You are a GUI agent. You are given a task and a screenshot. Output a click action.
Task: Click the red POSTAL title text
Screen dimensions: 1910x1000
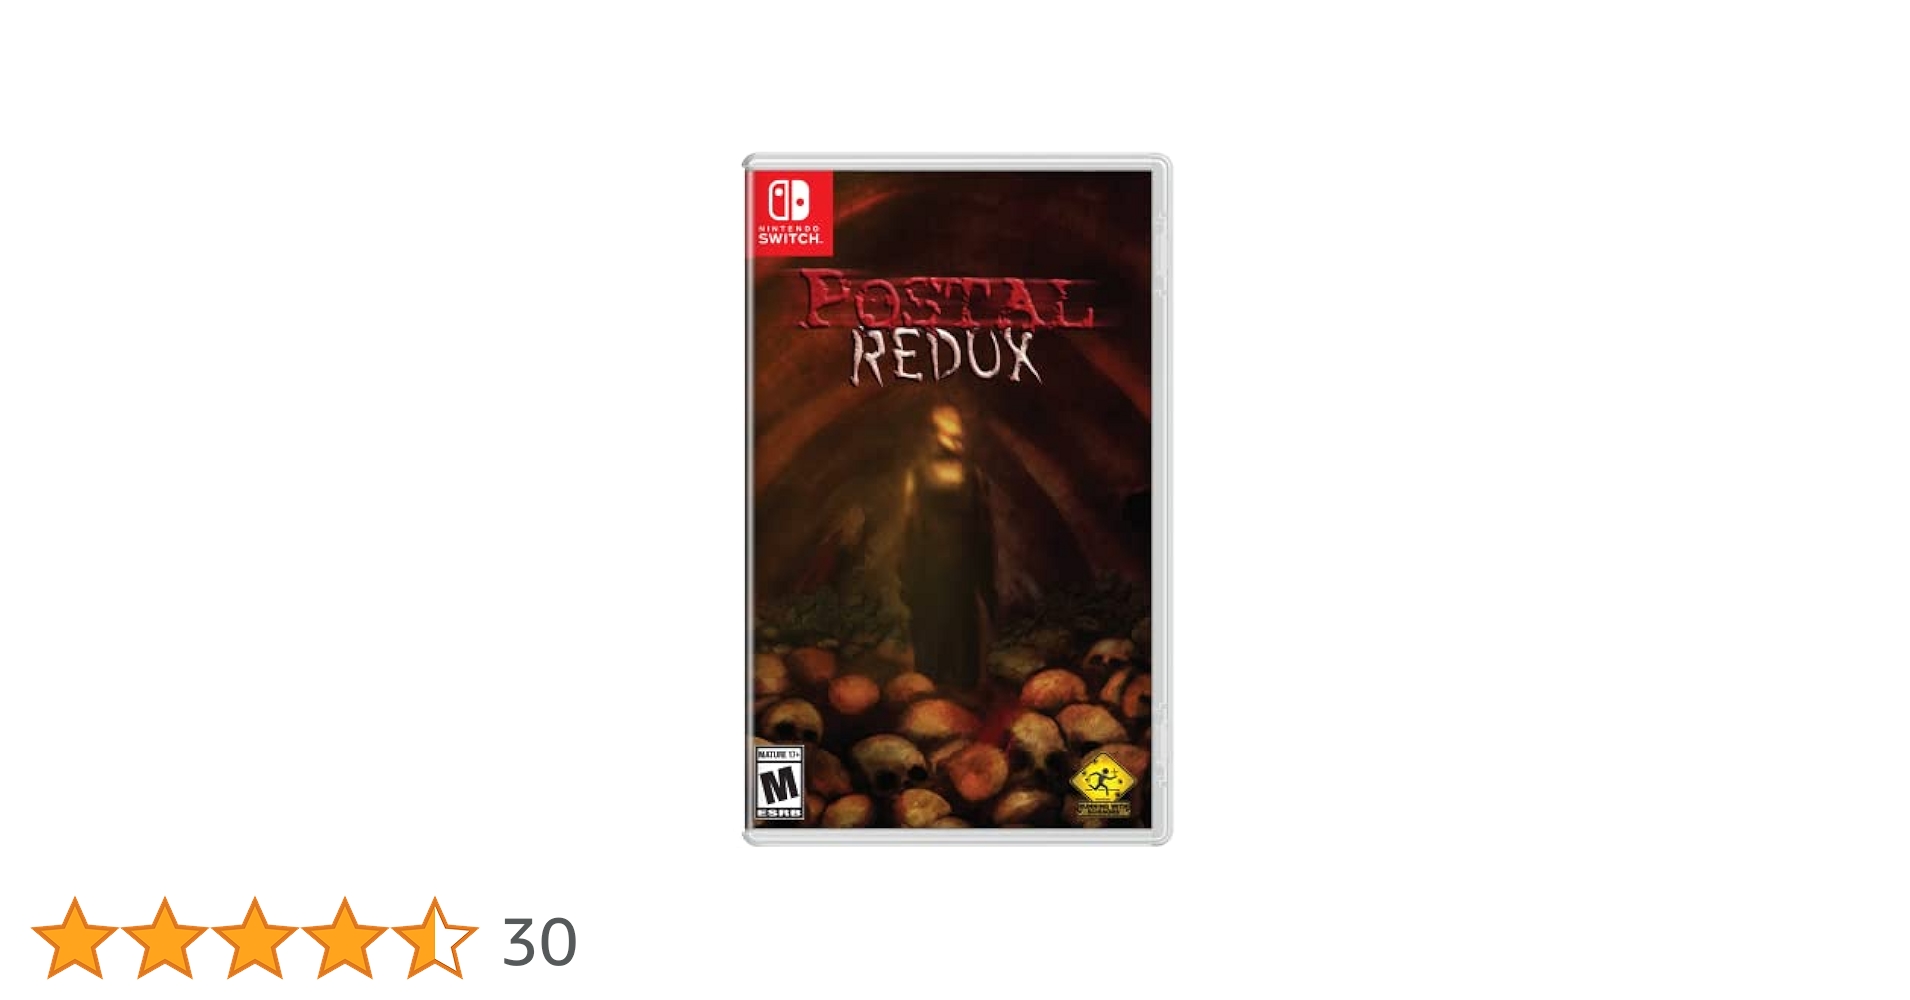[x=945, y=300]
